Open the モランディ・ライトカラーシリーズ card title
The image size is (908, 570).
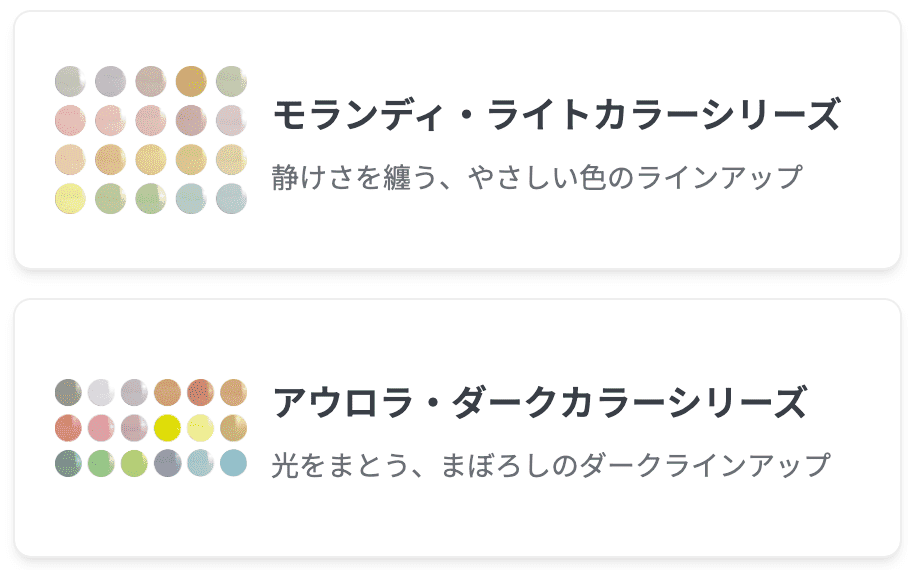coord(555,116)
